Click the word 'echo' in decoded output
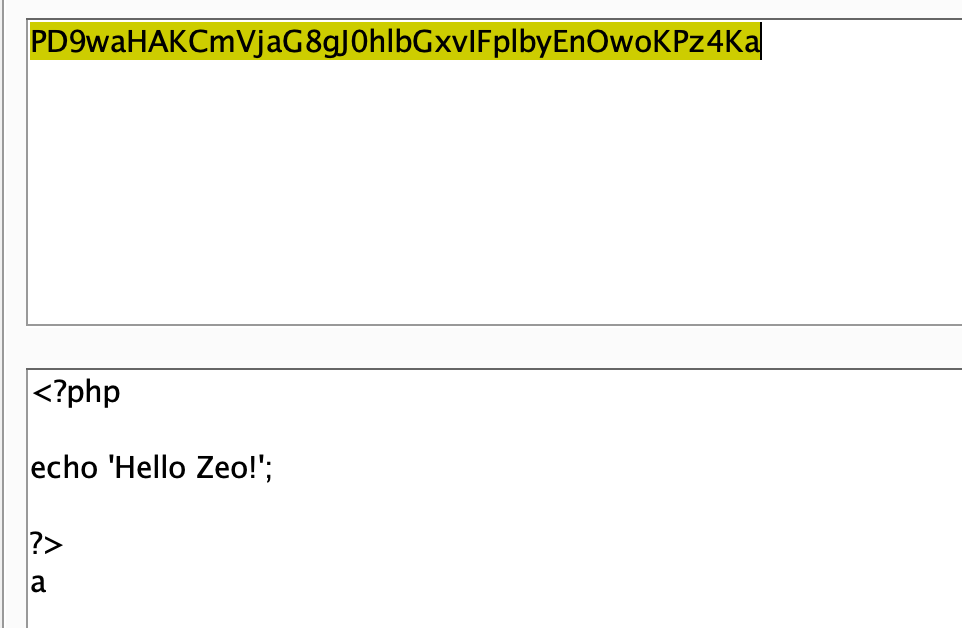 tap(64, 468)
